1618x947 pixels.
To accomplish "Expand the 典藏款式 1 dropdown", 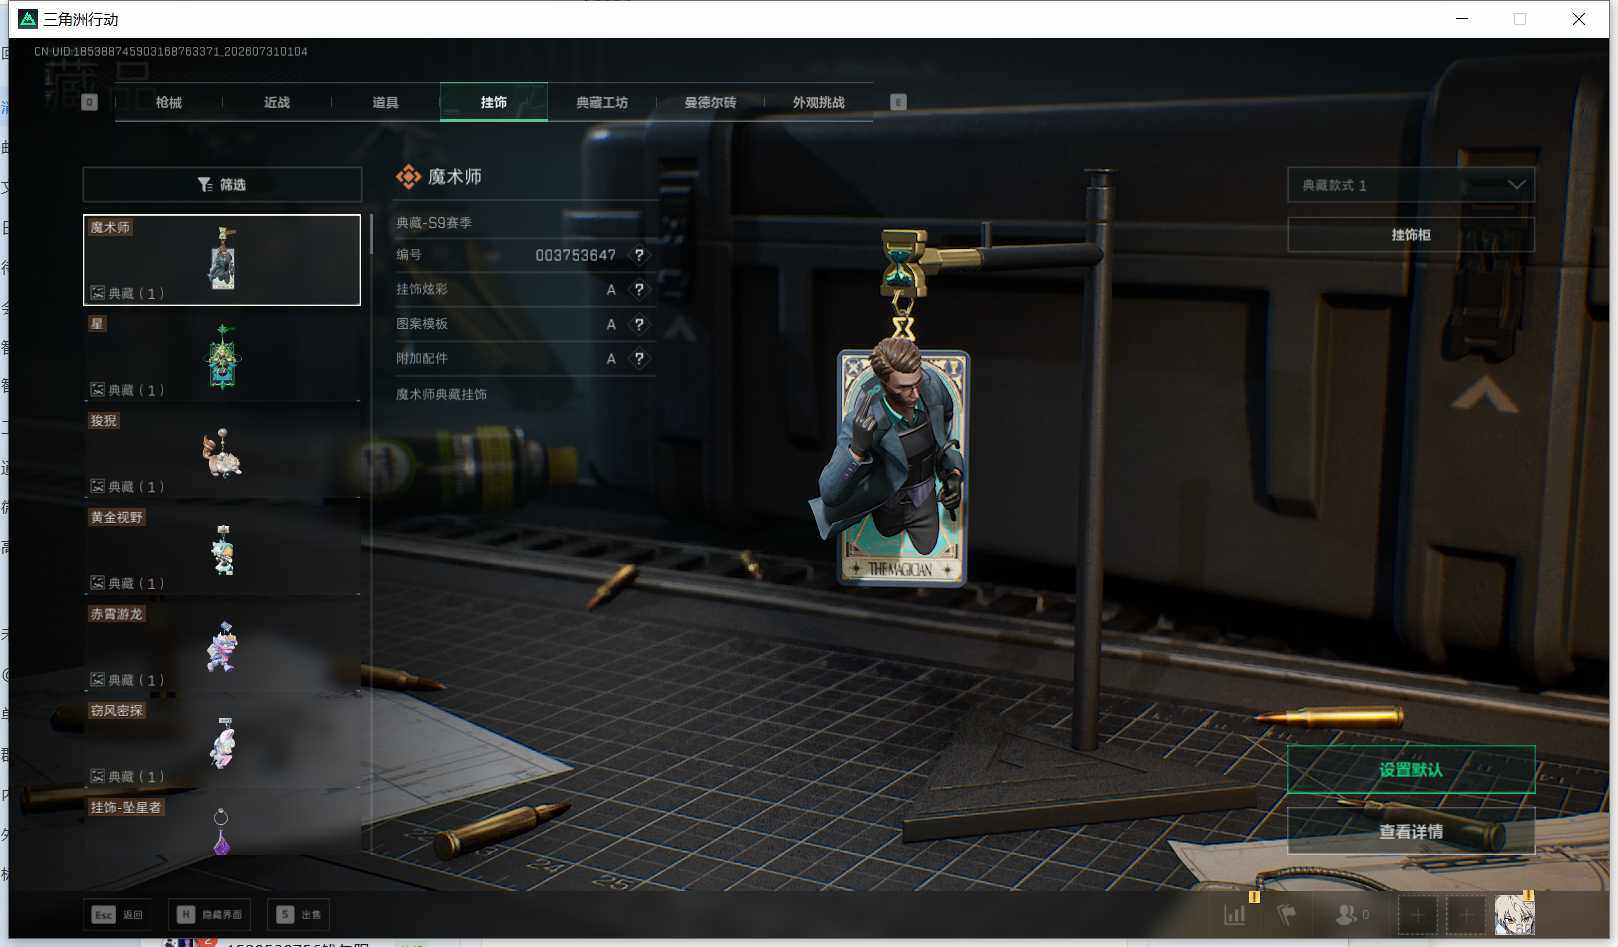I will (1411, 185).
